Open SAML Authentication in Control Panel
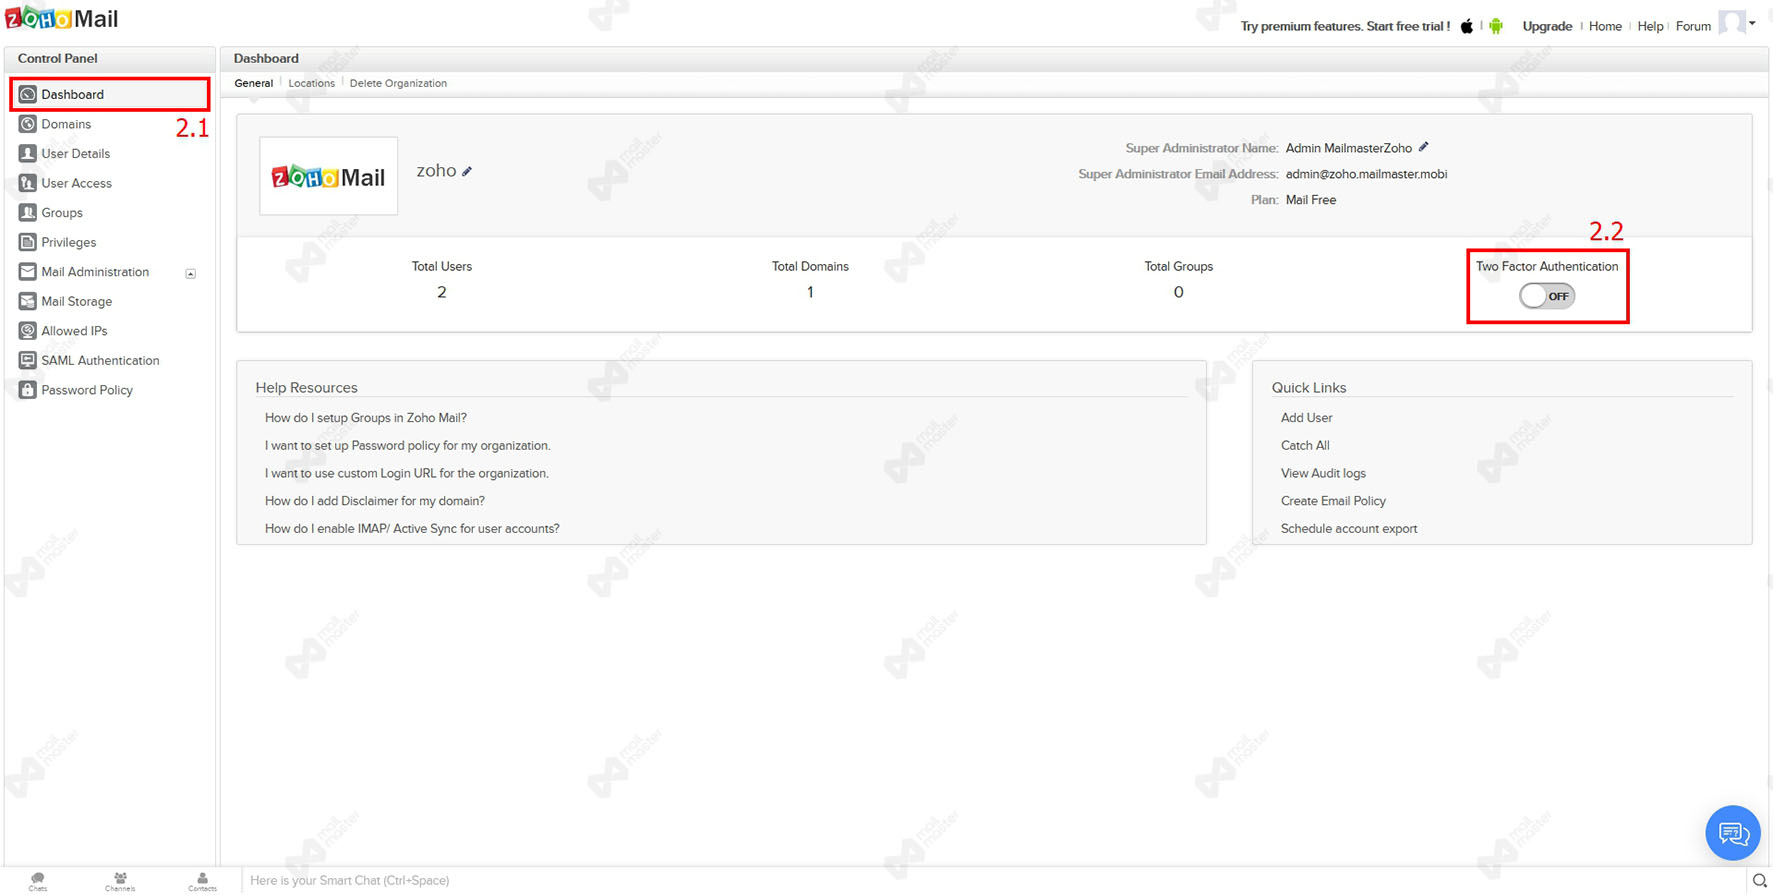This screenshot has height=895, width=1773. click(100, 360)
